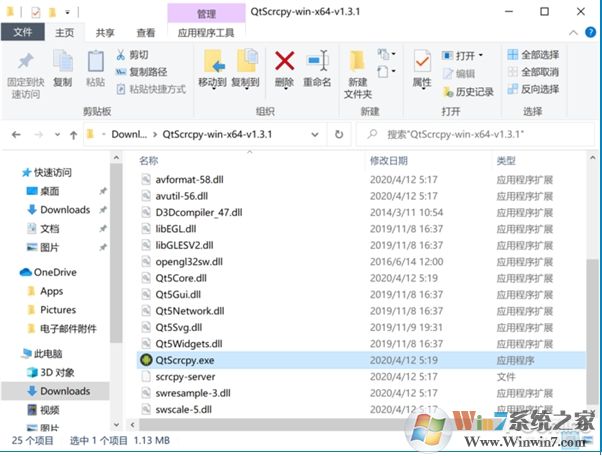
Task: Open Apps folder under OneDrive
Action: point(46,291)
